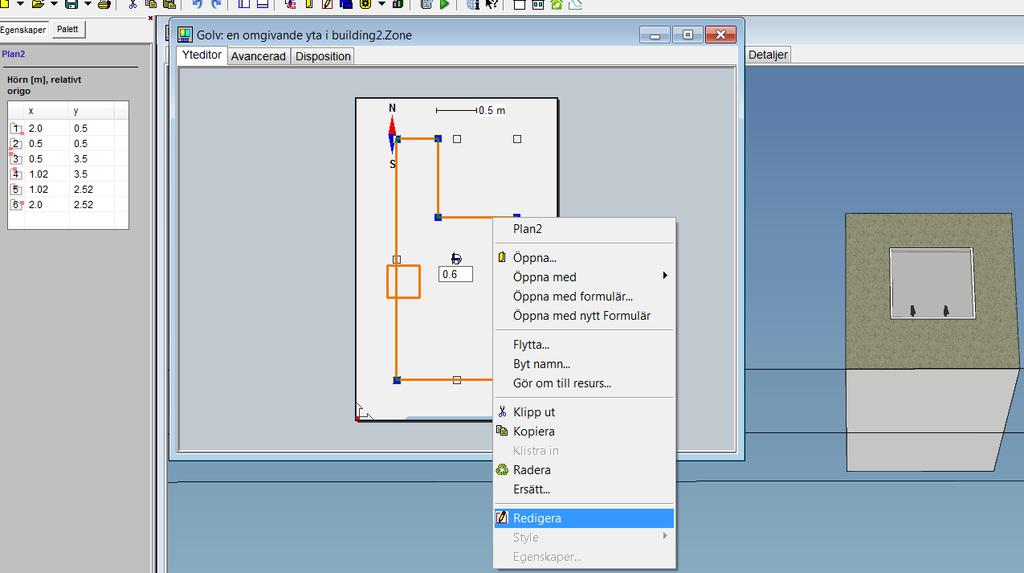Choose Öppna med formulär... menu entry
The width and height of the screenshot is (1024, 573).
pyautogui.click(x=584, y=296)
